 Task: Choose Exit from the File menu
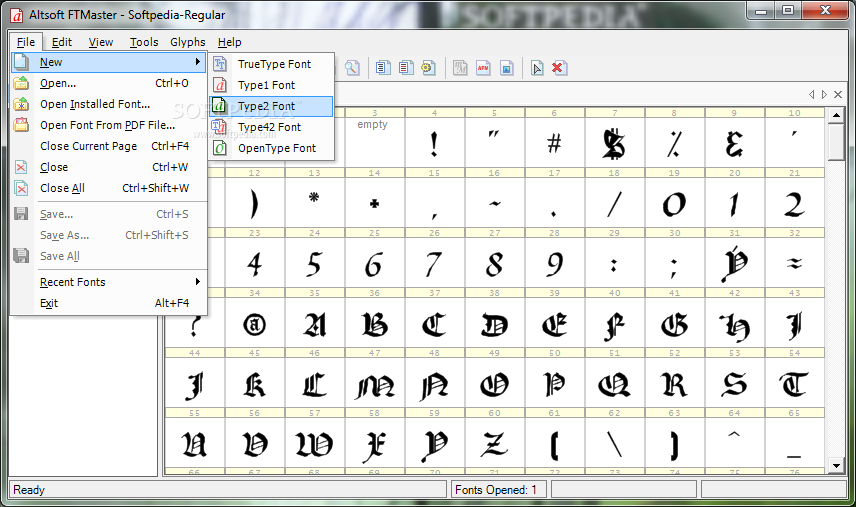[x=109, y=303]
